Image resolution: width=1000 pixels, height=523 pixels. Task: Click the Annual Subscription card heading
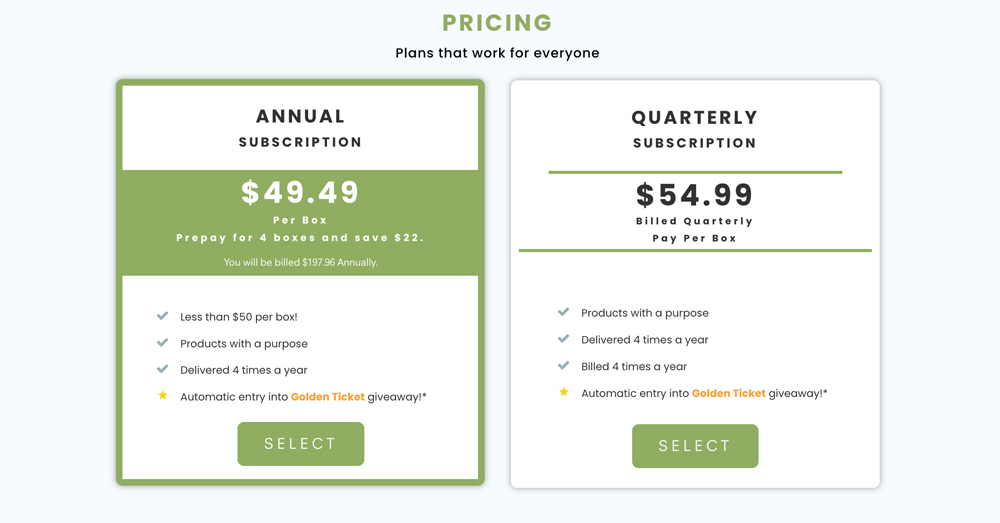tap(300, 127)
